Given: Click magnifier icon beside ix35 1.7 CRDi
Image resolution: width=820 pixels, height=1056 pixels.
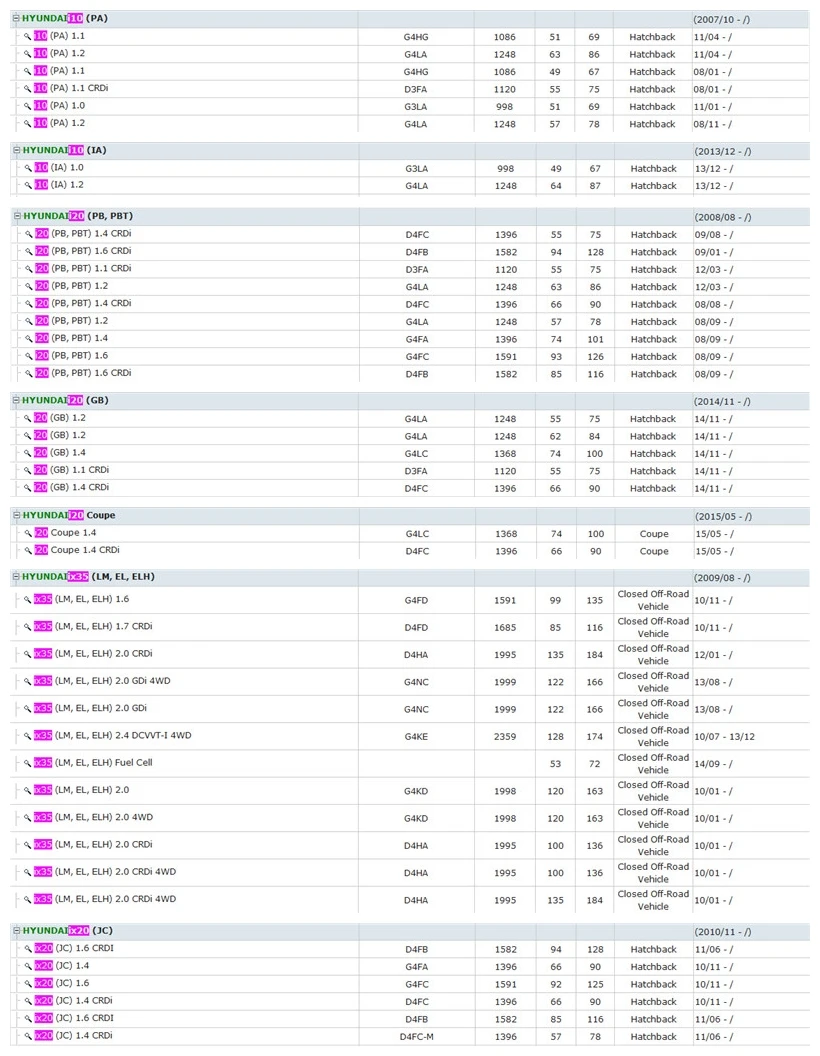Looking at the screenshot, I should [x=28, y=628].
